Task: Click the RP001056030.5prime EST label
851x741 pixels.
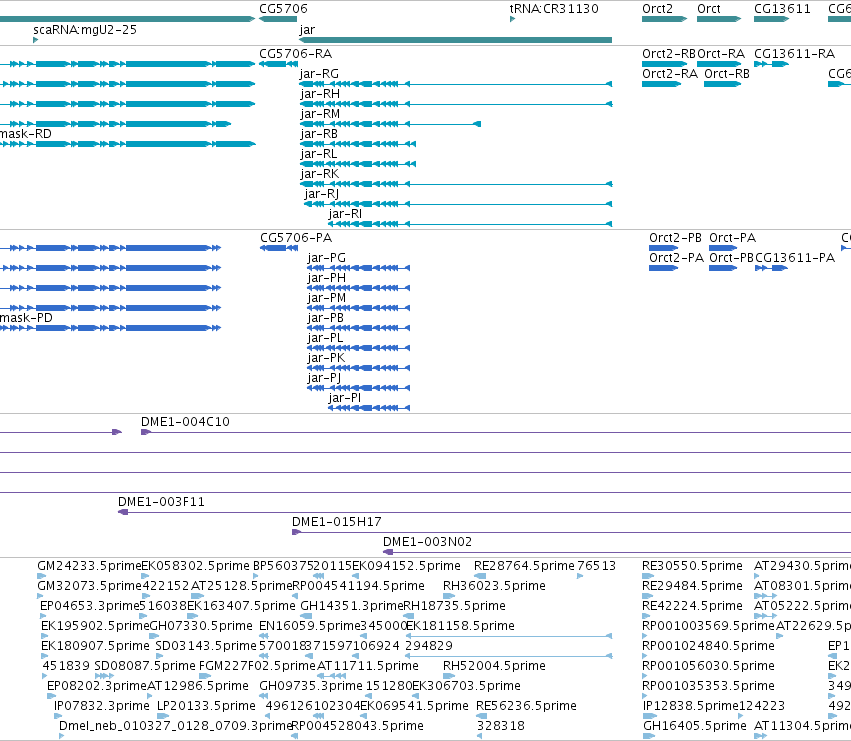Action: click(708, 666)
